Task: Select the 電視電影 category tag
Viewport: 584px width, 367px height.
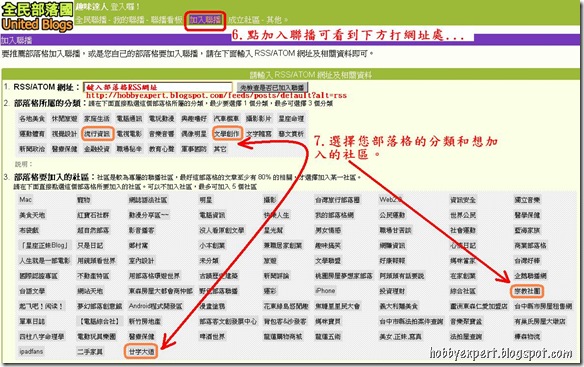Action: [129, 134]
